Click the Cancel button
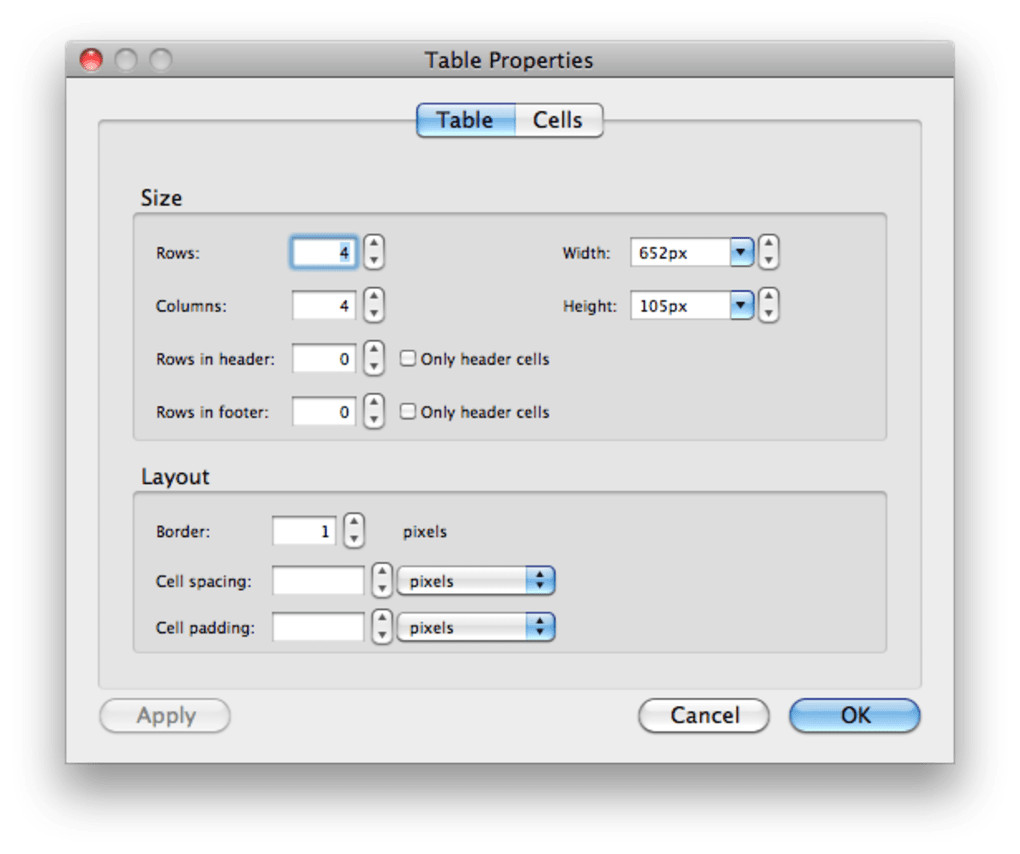The width and height of the screenshot is (1020, 854). [704, 715]
